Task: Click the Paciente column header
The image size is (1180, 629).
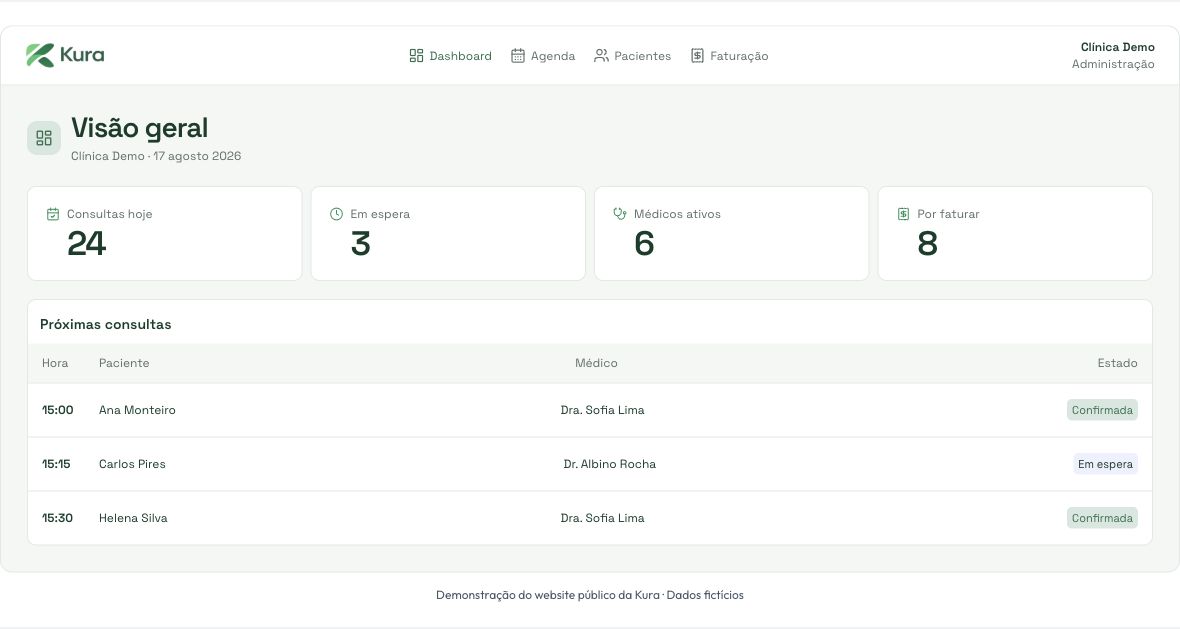Action: click(x=124, y=363)
